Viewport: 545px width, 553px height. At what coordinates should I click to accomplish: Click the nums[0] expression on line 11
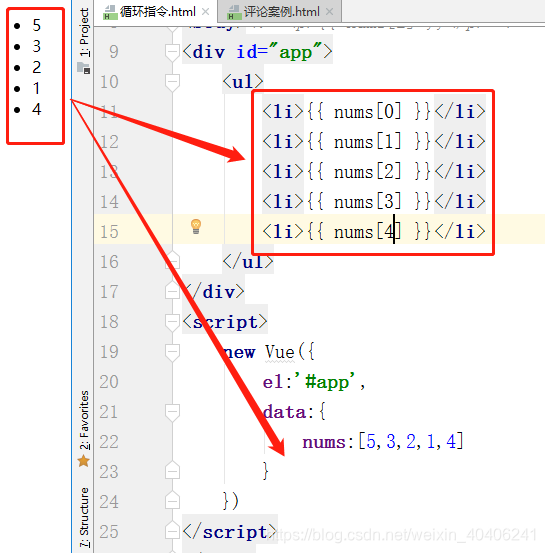point(368,112)
